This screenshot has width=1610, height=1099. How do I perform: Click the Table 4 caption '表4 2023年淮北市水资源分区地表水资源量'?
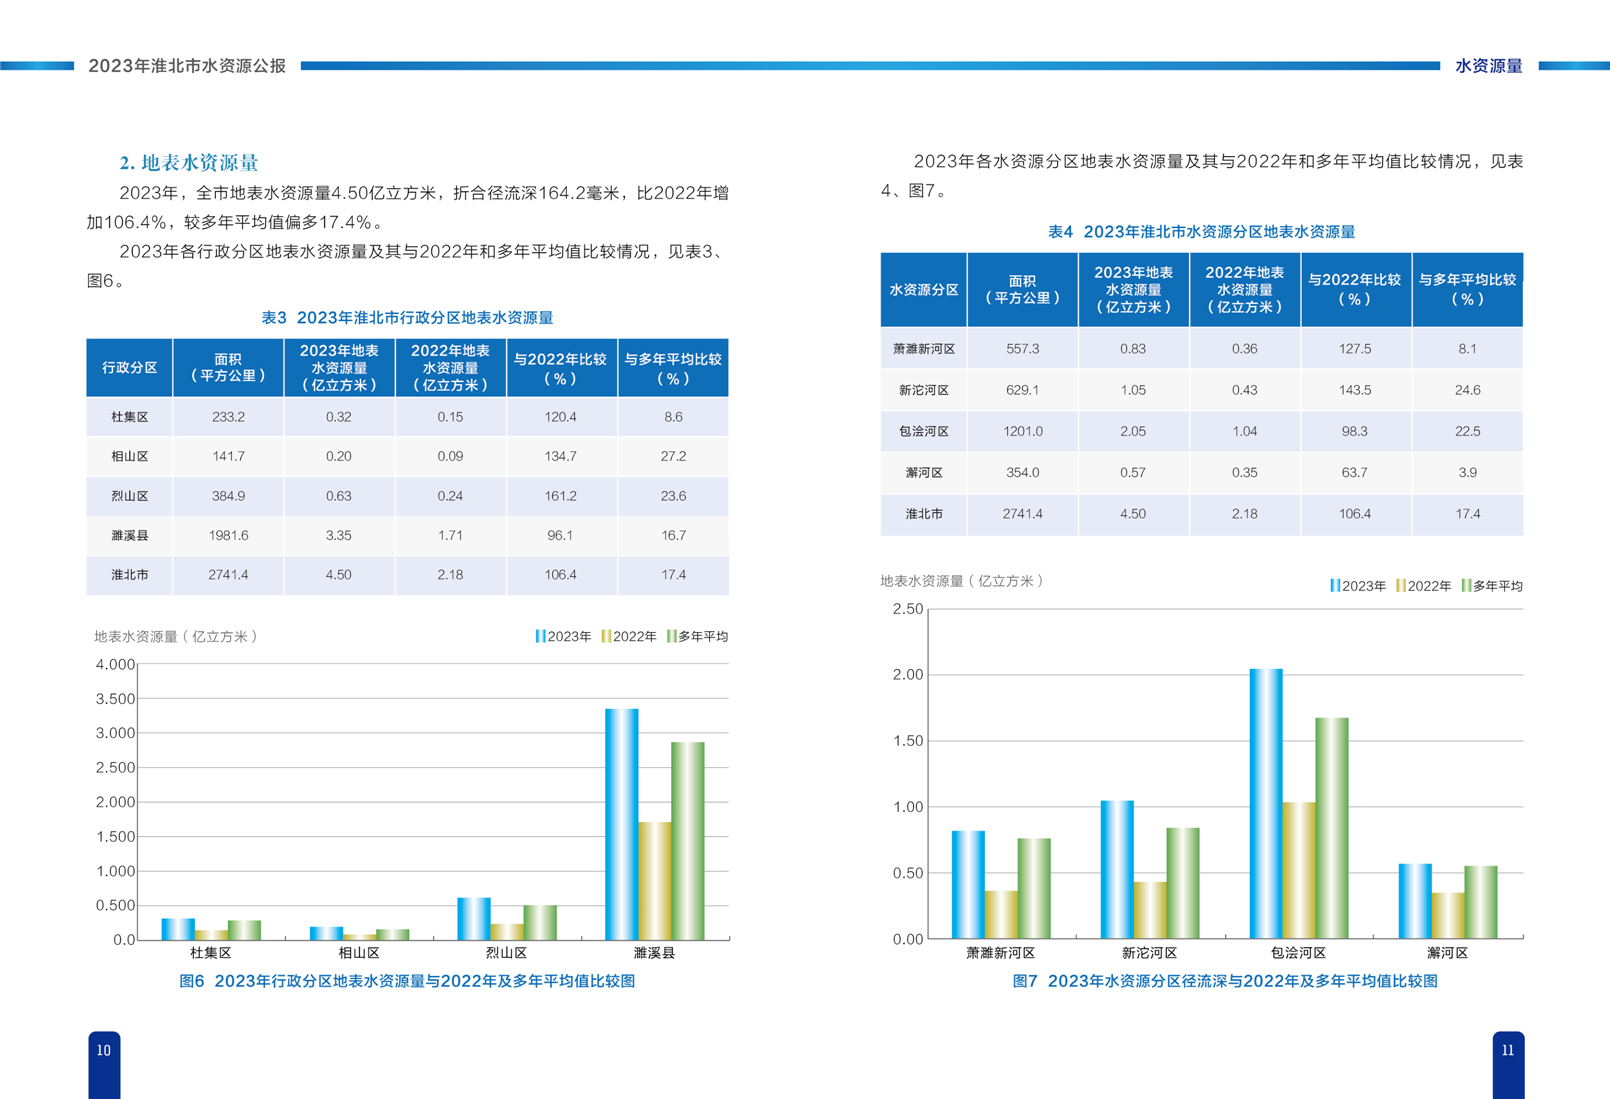(x=1201, y=232)
